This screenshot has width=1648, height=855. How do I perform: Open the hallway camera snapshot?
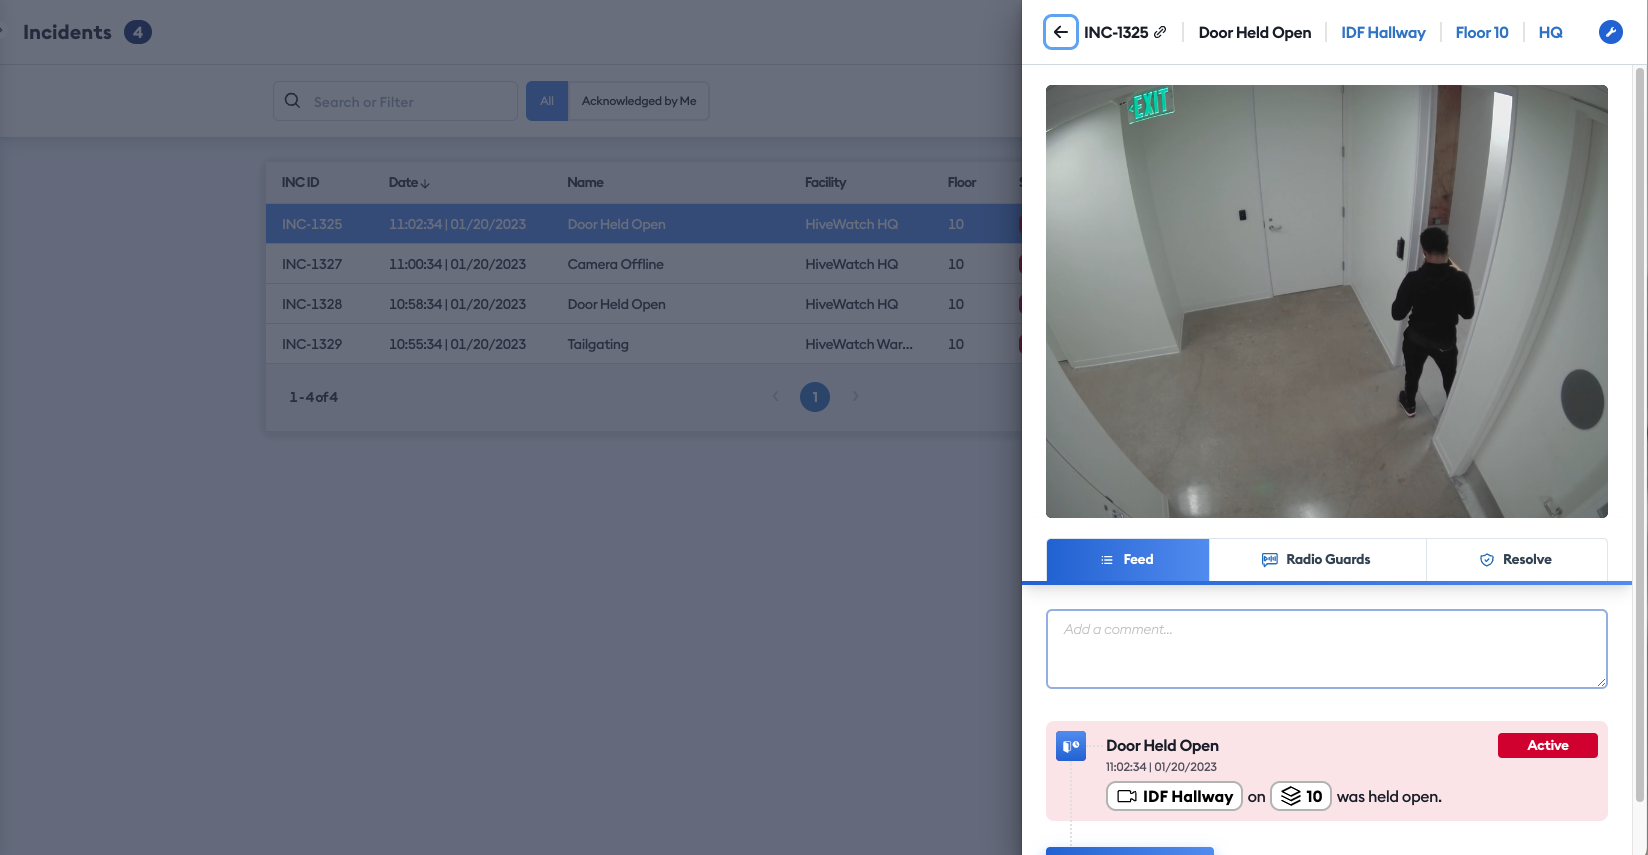coord(1326,301)
